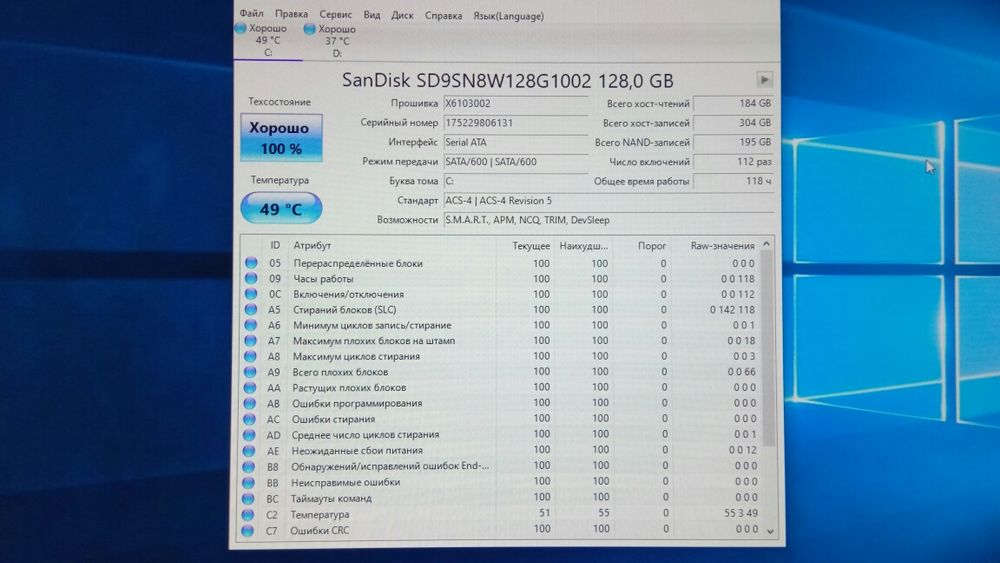Open the Сервис menu
Screen dimensions: 1000x563
335,15
